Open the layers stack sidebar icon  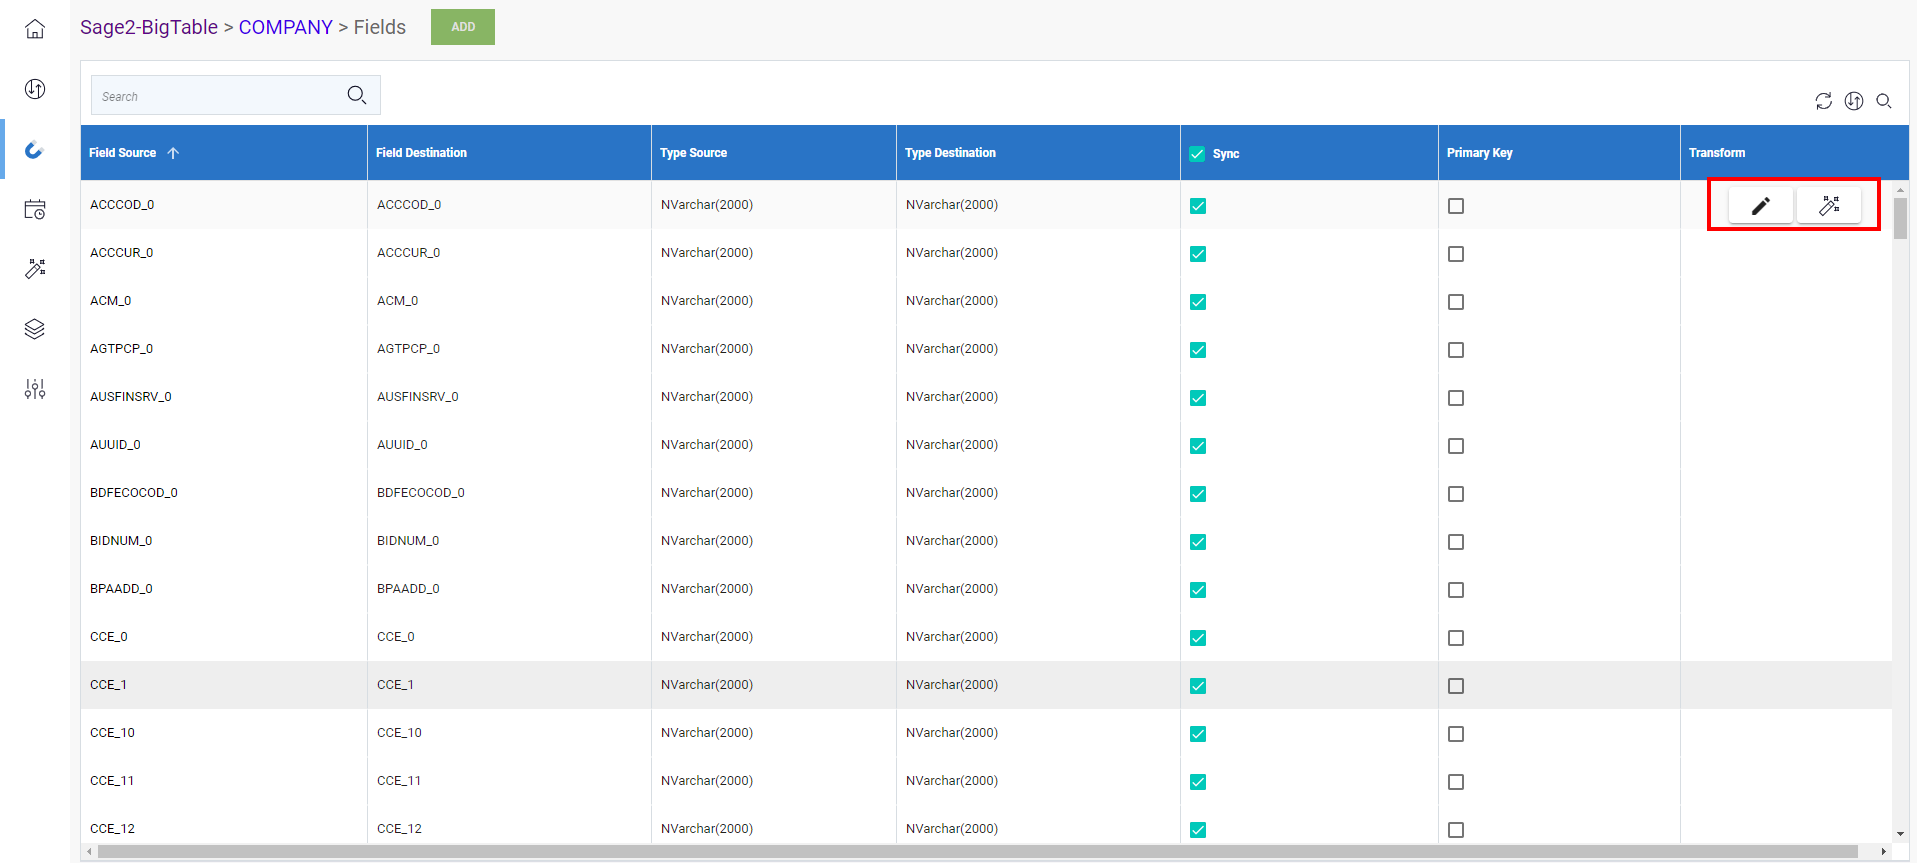click(35, 329)
